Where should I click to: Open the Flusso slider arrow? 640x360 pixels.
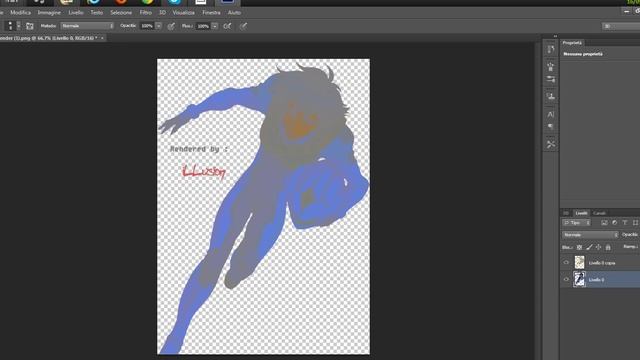click(215, 26)
